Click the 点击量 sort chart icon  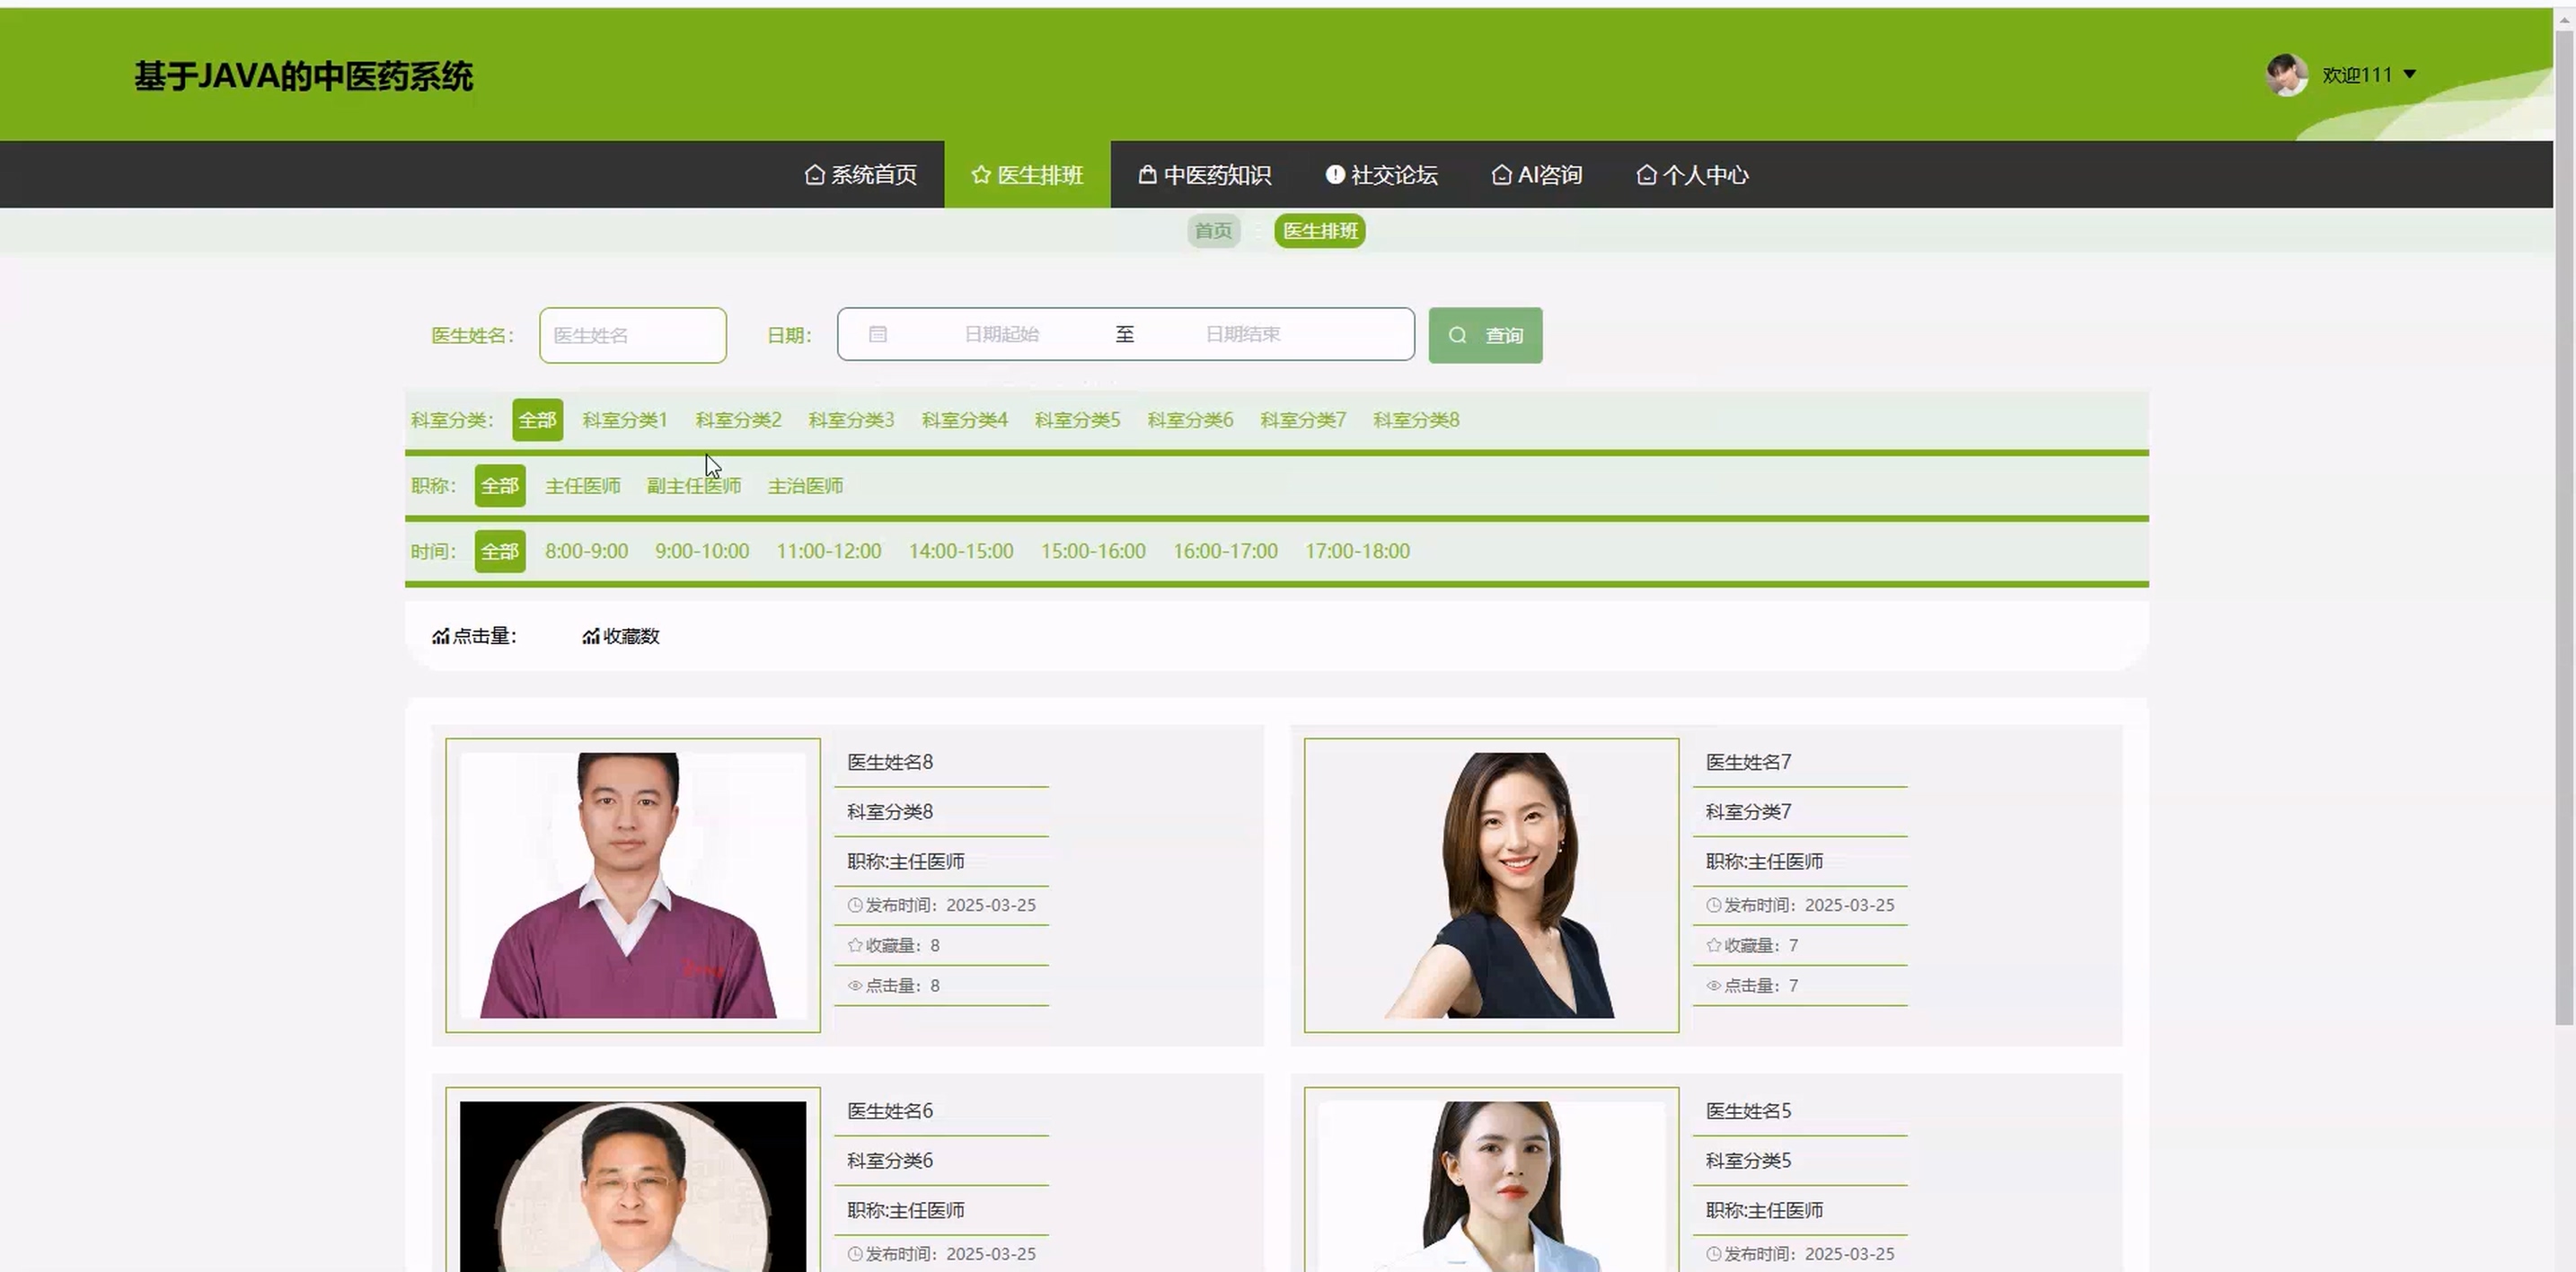coord(440,636)
